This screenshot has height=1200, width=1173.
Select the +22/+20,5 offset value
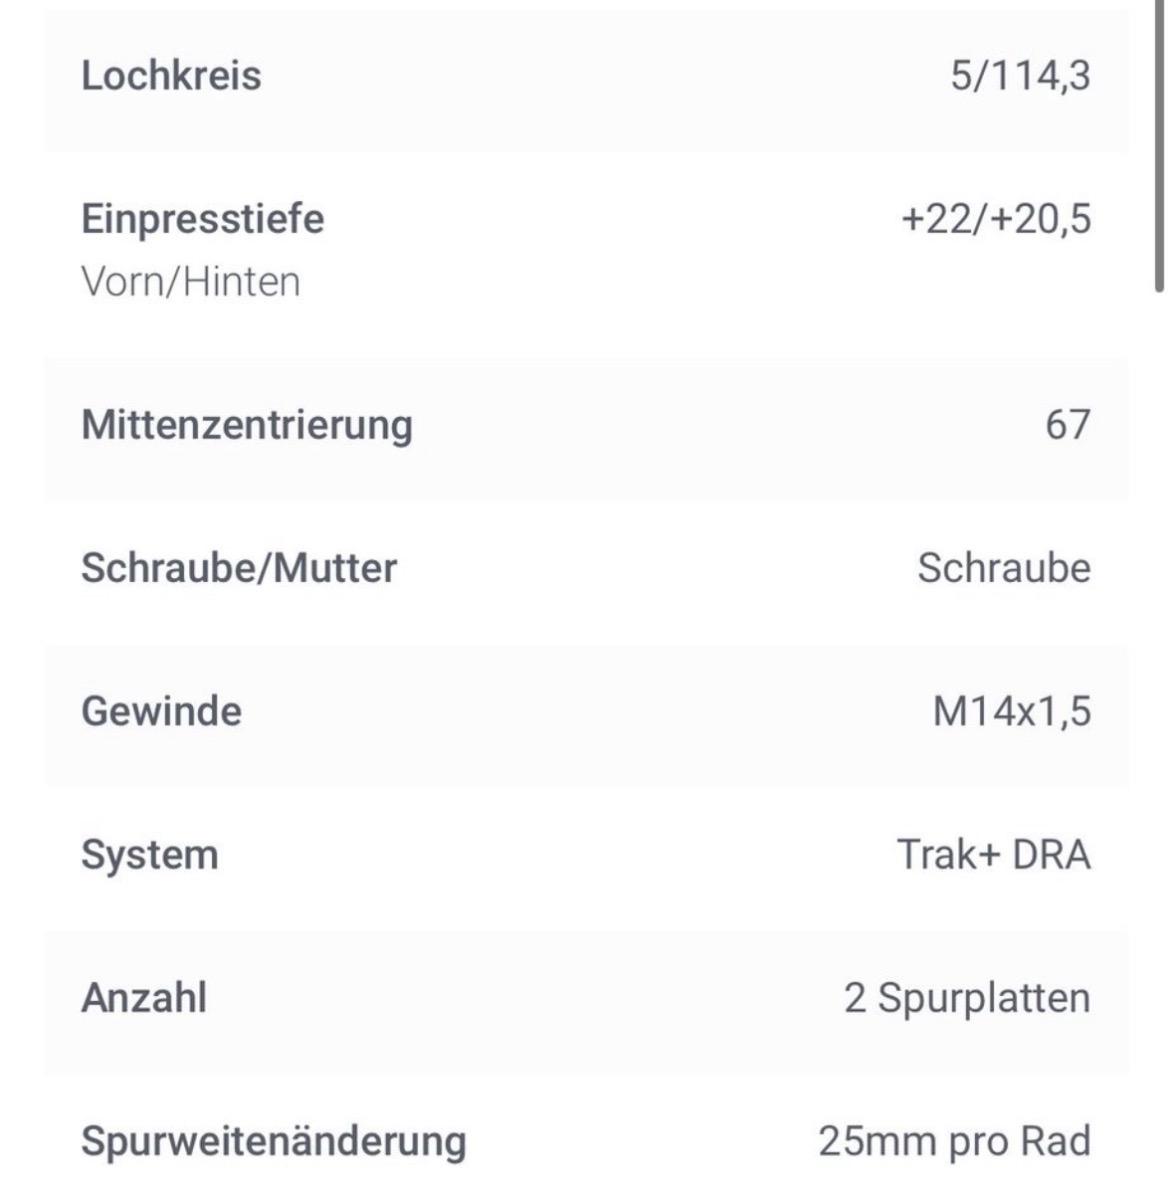(996, 219)
